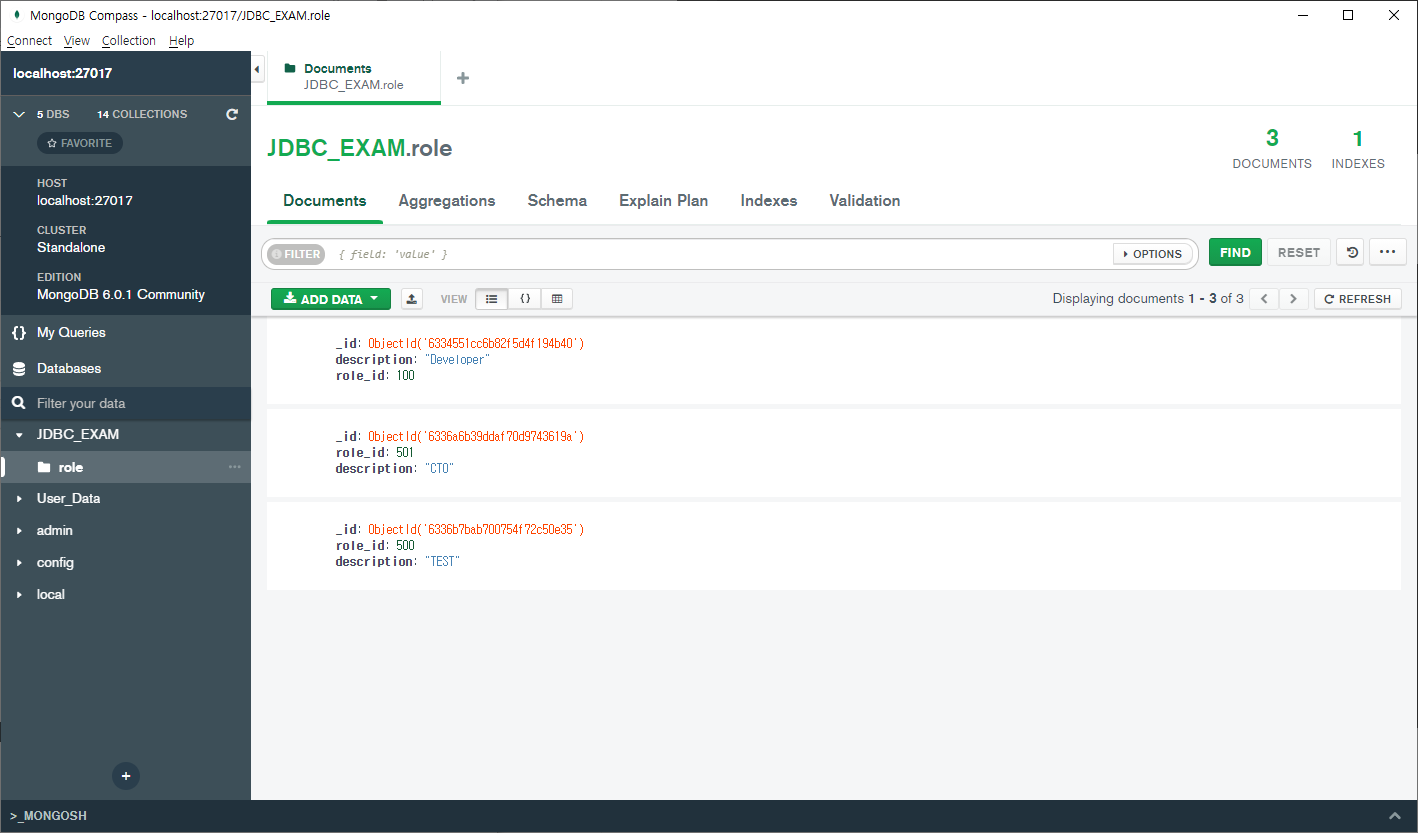Image resolution: width=1418 pixels, height=833 pixels.
Task: Open a new tab with plus icon
Action: point(462,78)
